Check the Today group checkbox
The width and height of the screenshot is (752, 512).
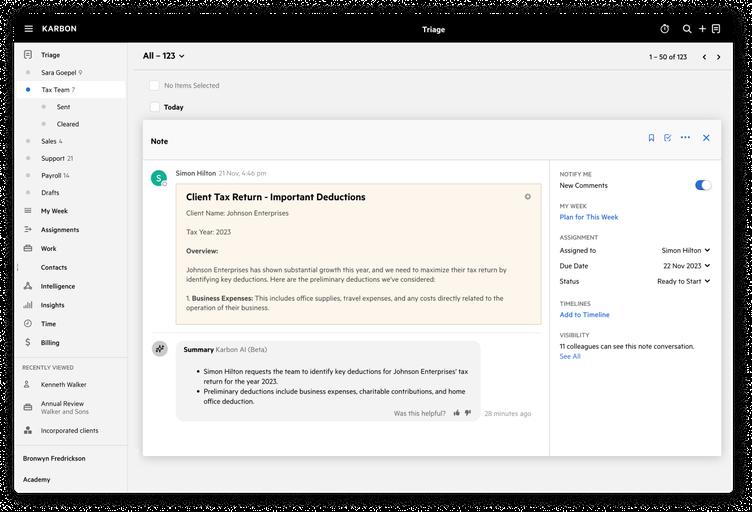(x=154, y=107)
